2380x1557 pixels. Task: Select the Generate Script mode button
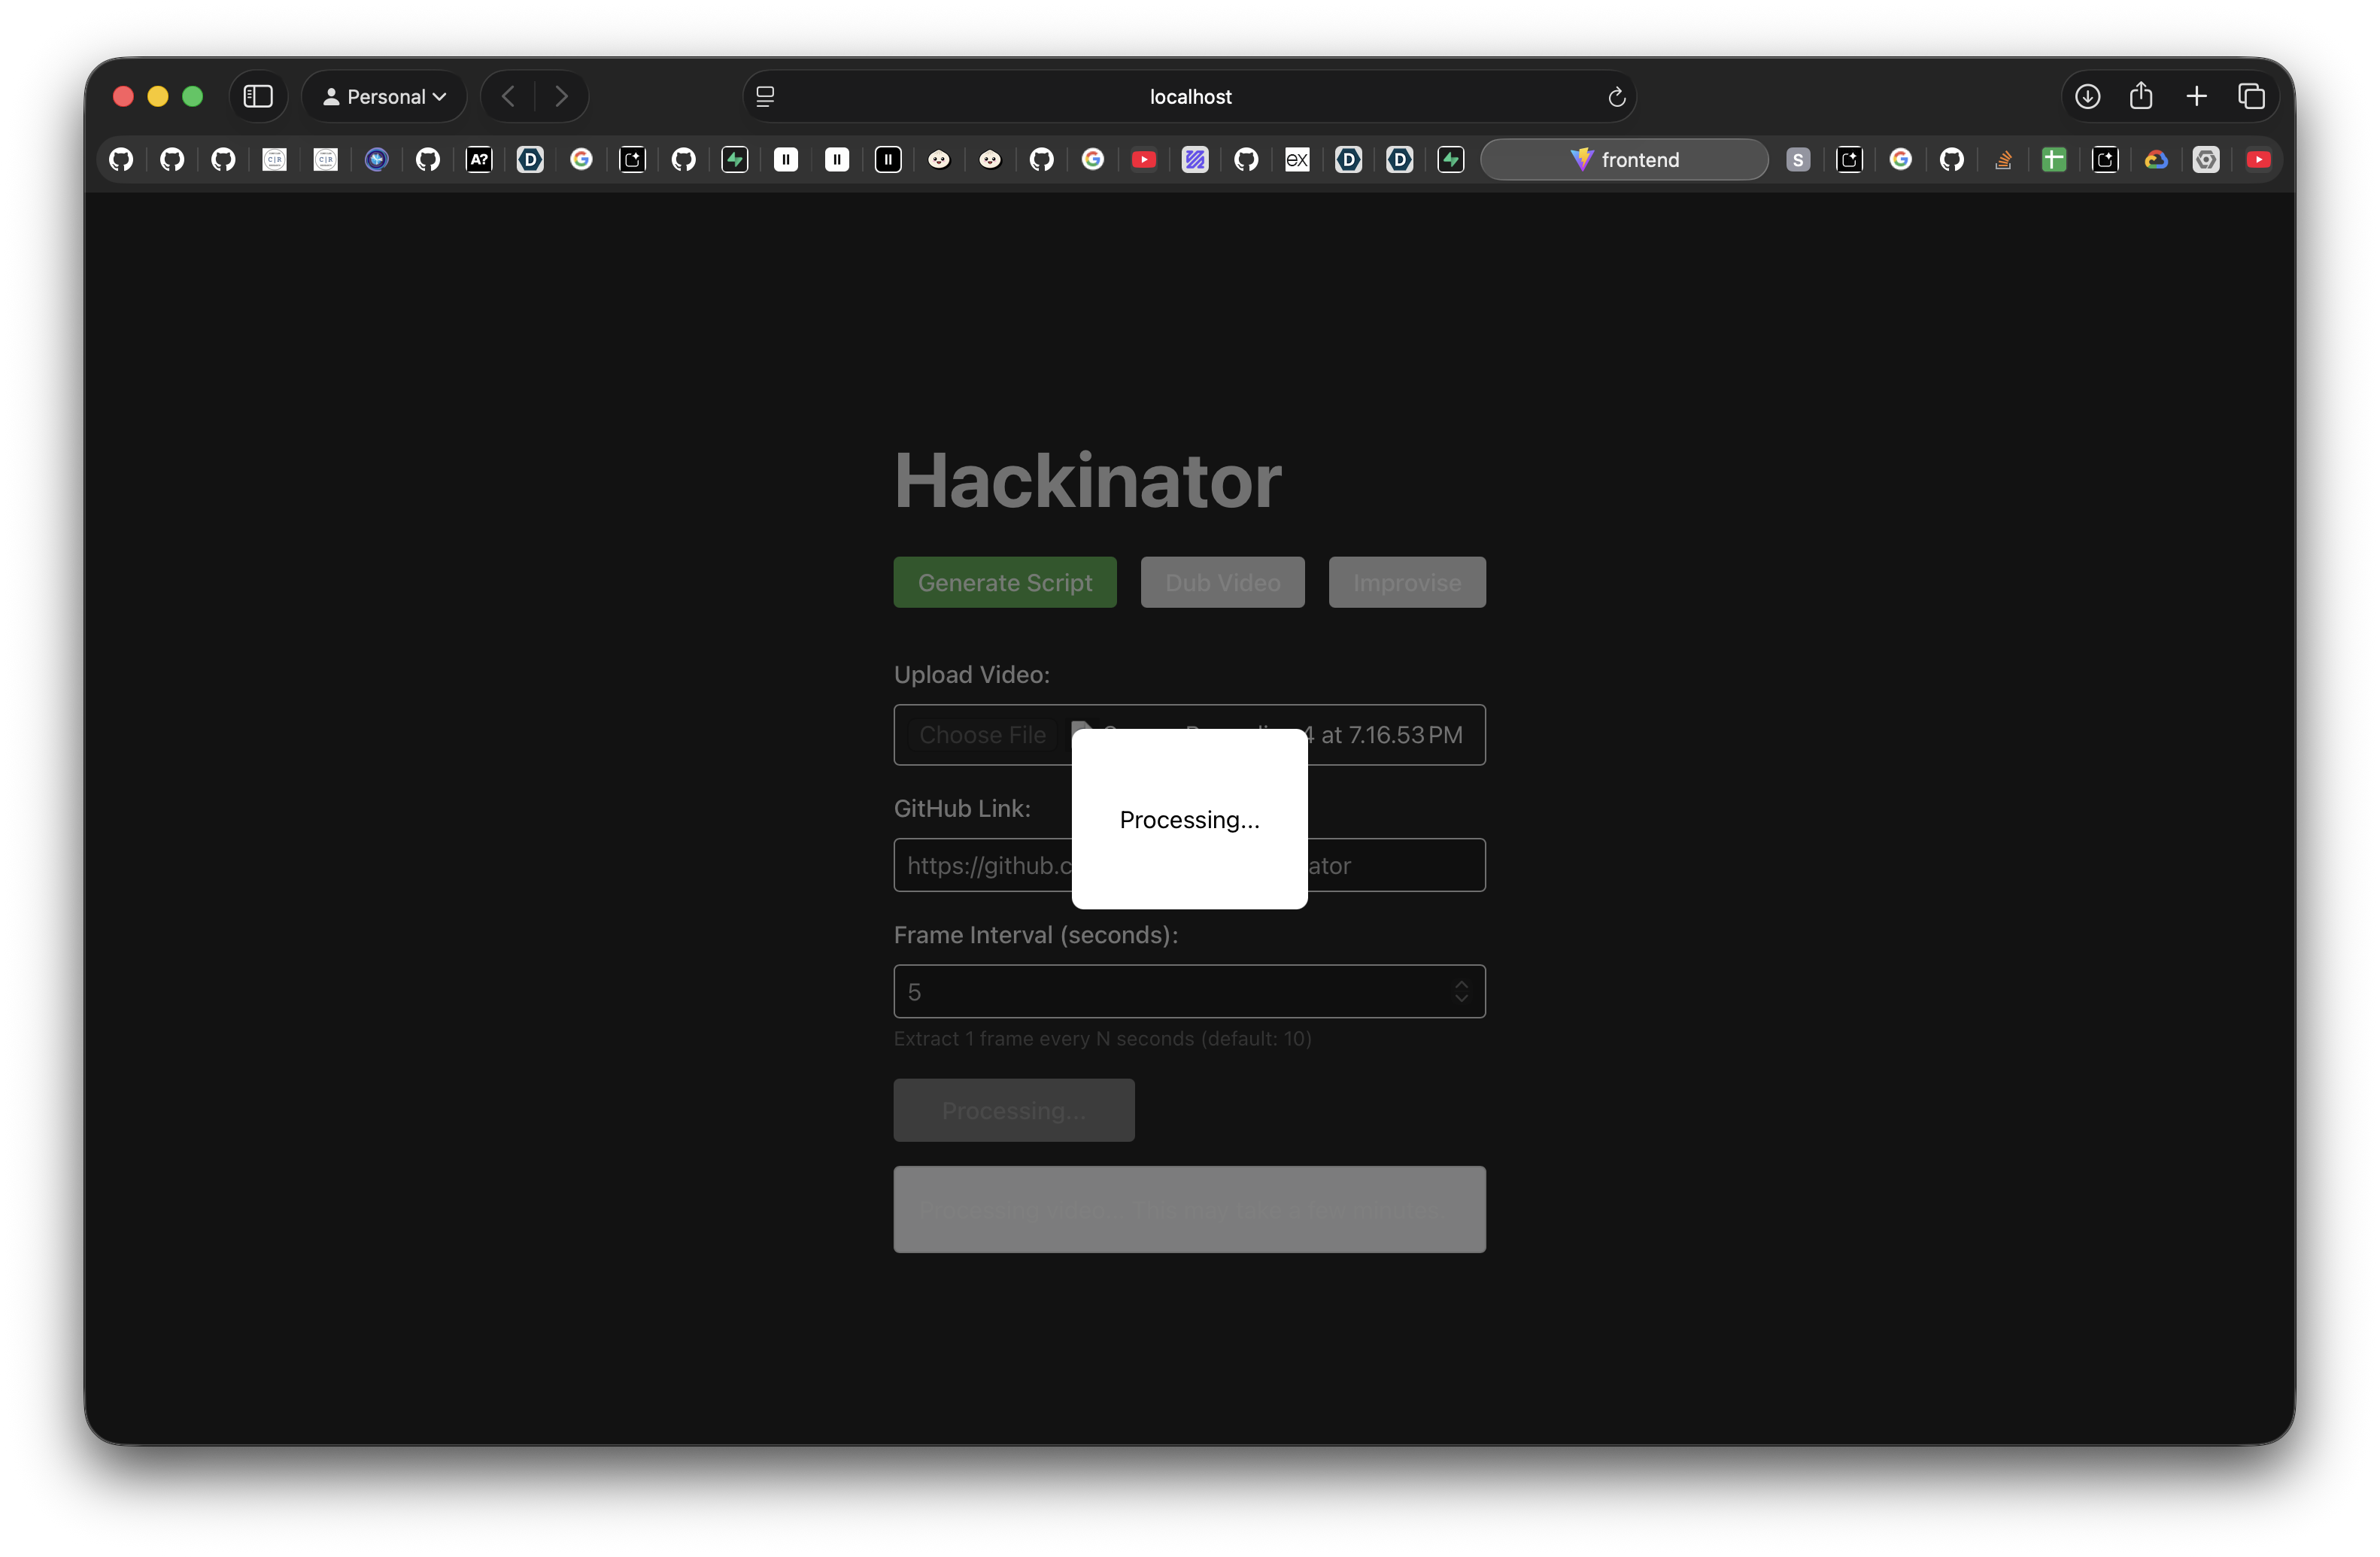coord(1004,582)
